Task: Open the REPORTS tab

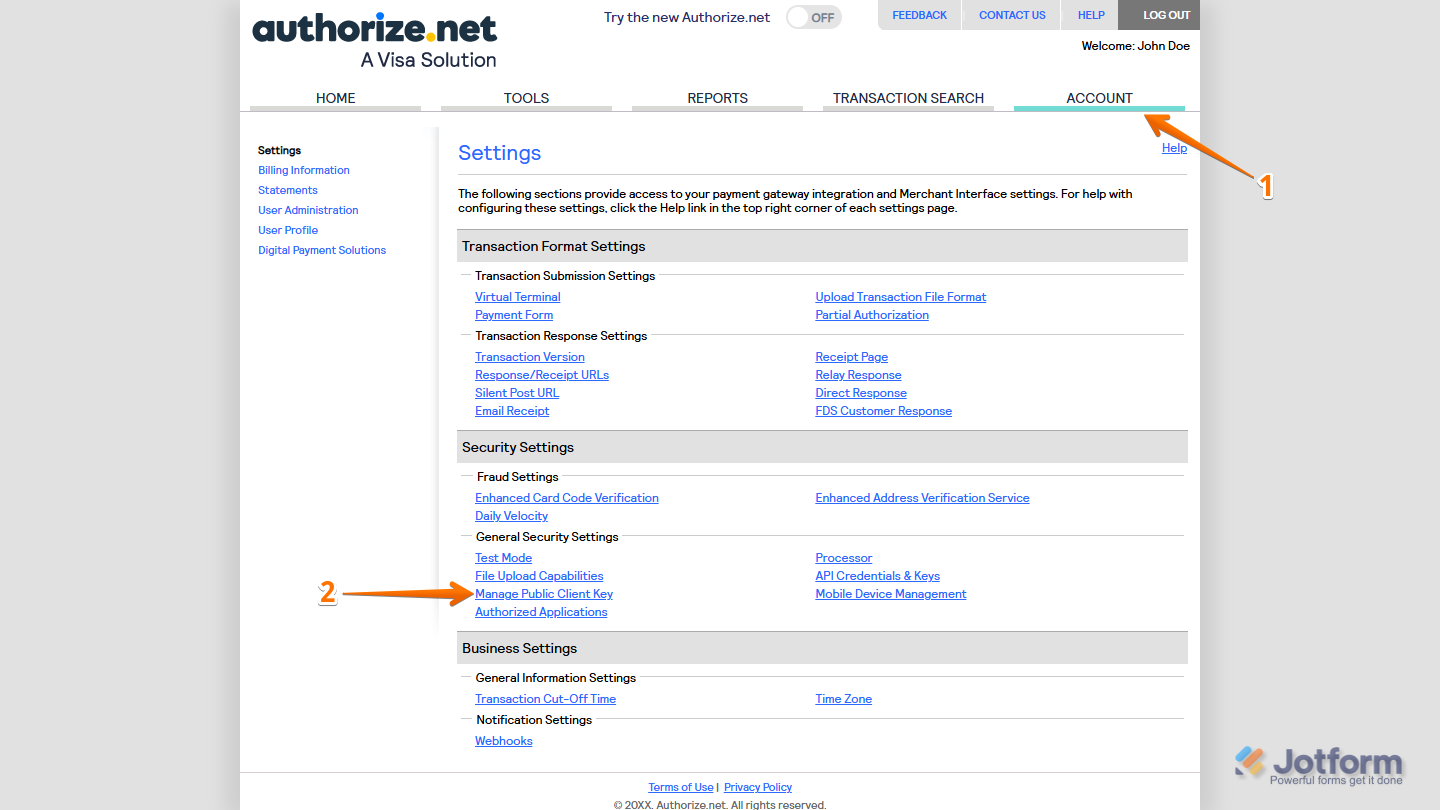Action: coord(716,97)
